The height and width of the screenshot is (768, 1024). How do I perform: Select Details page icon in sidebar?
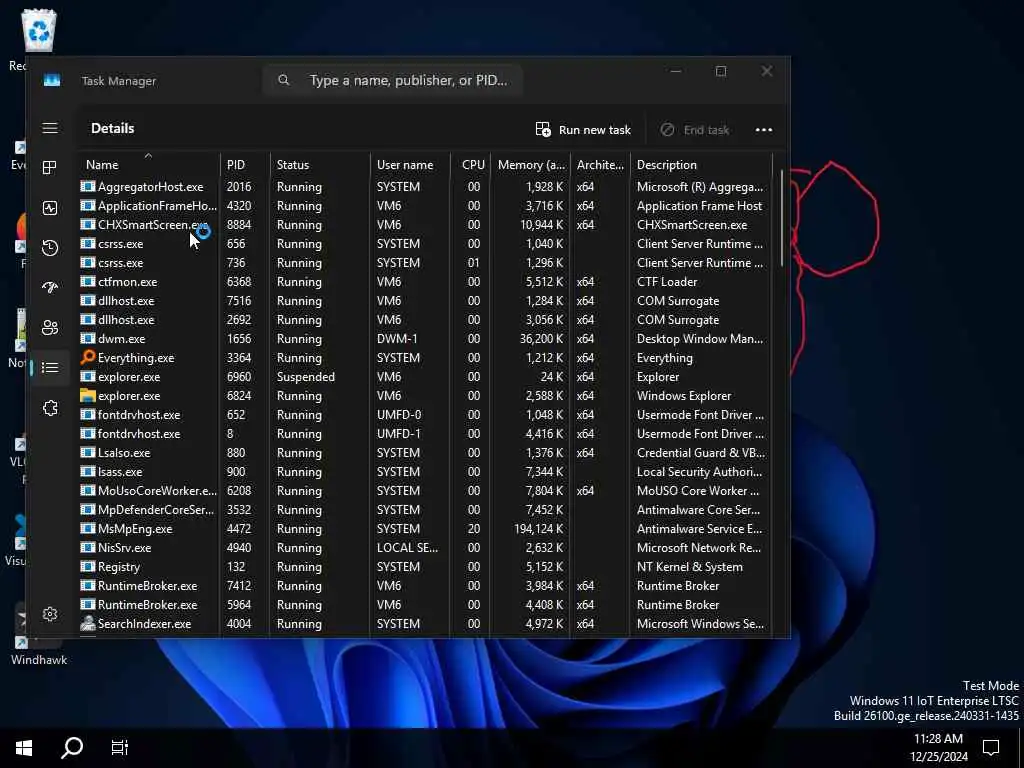click(x=50, y=368)
